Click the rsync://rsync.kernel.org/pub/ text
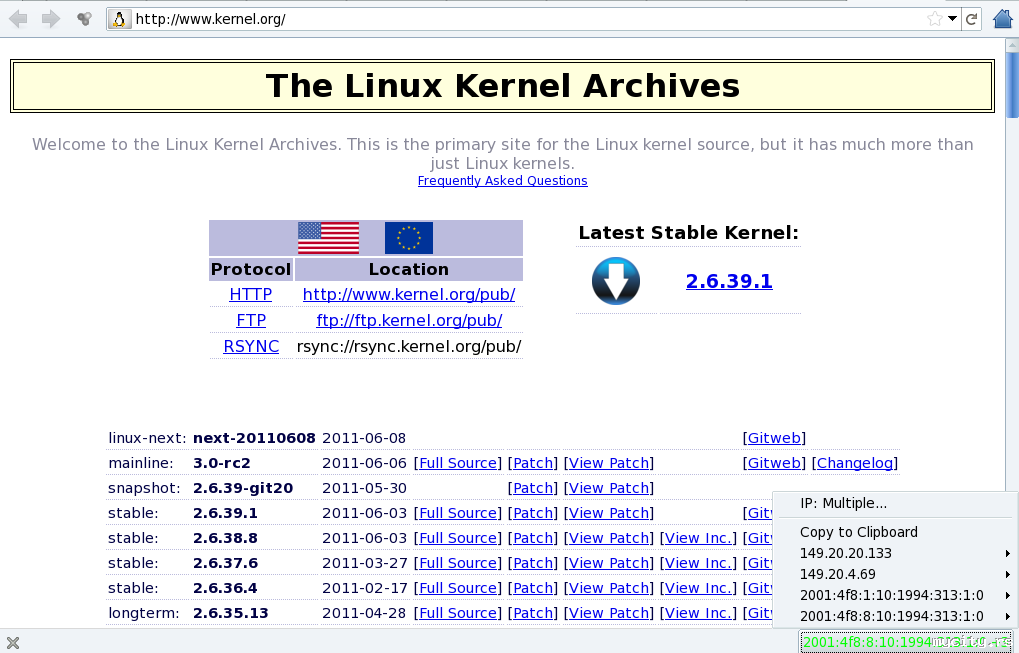Screen dimensions: 1019x653 click(409, 346)
